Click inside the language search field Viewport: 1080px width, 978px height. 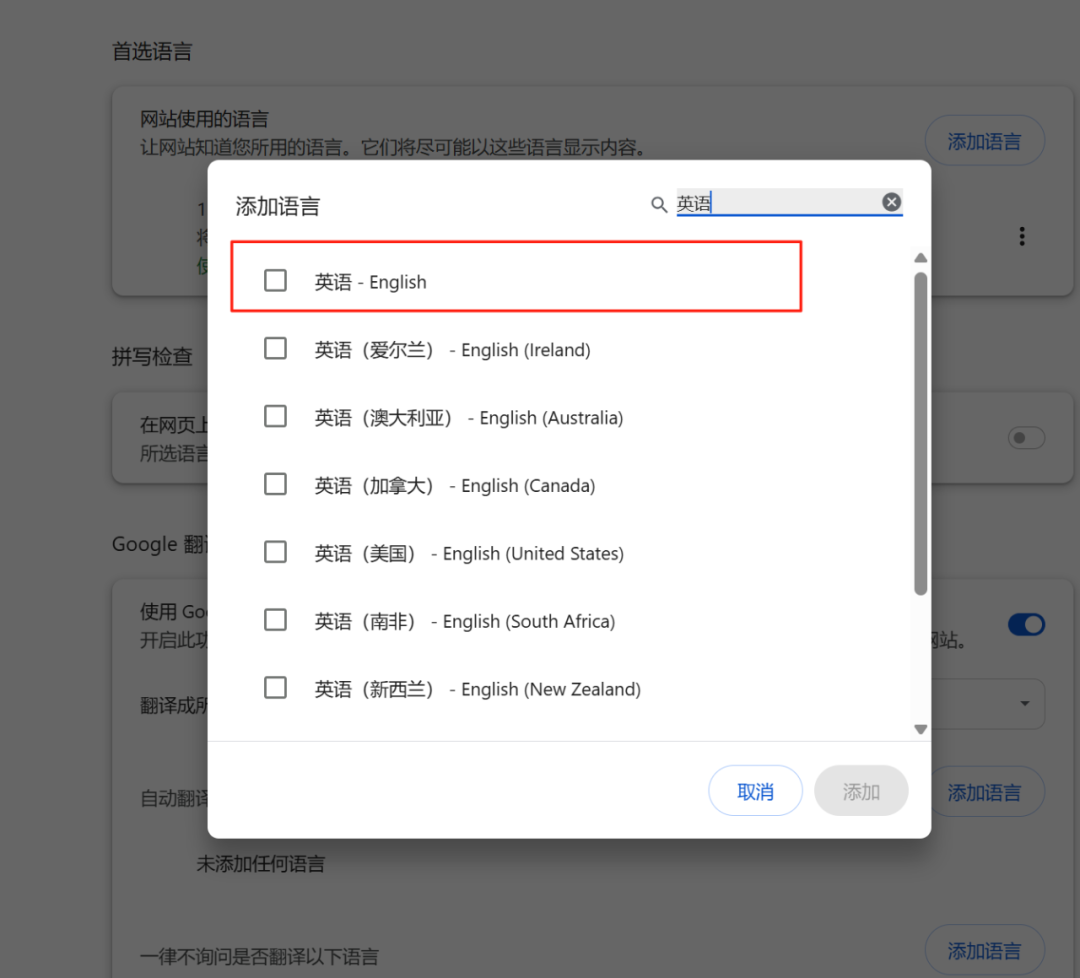(x=780, y=203)
